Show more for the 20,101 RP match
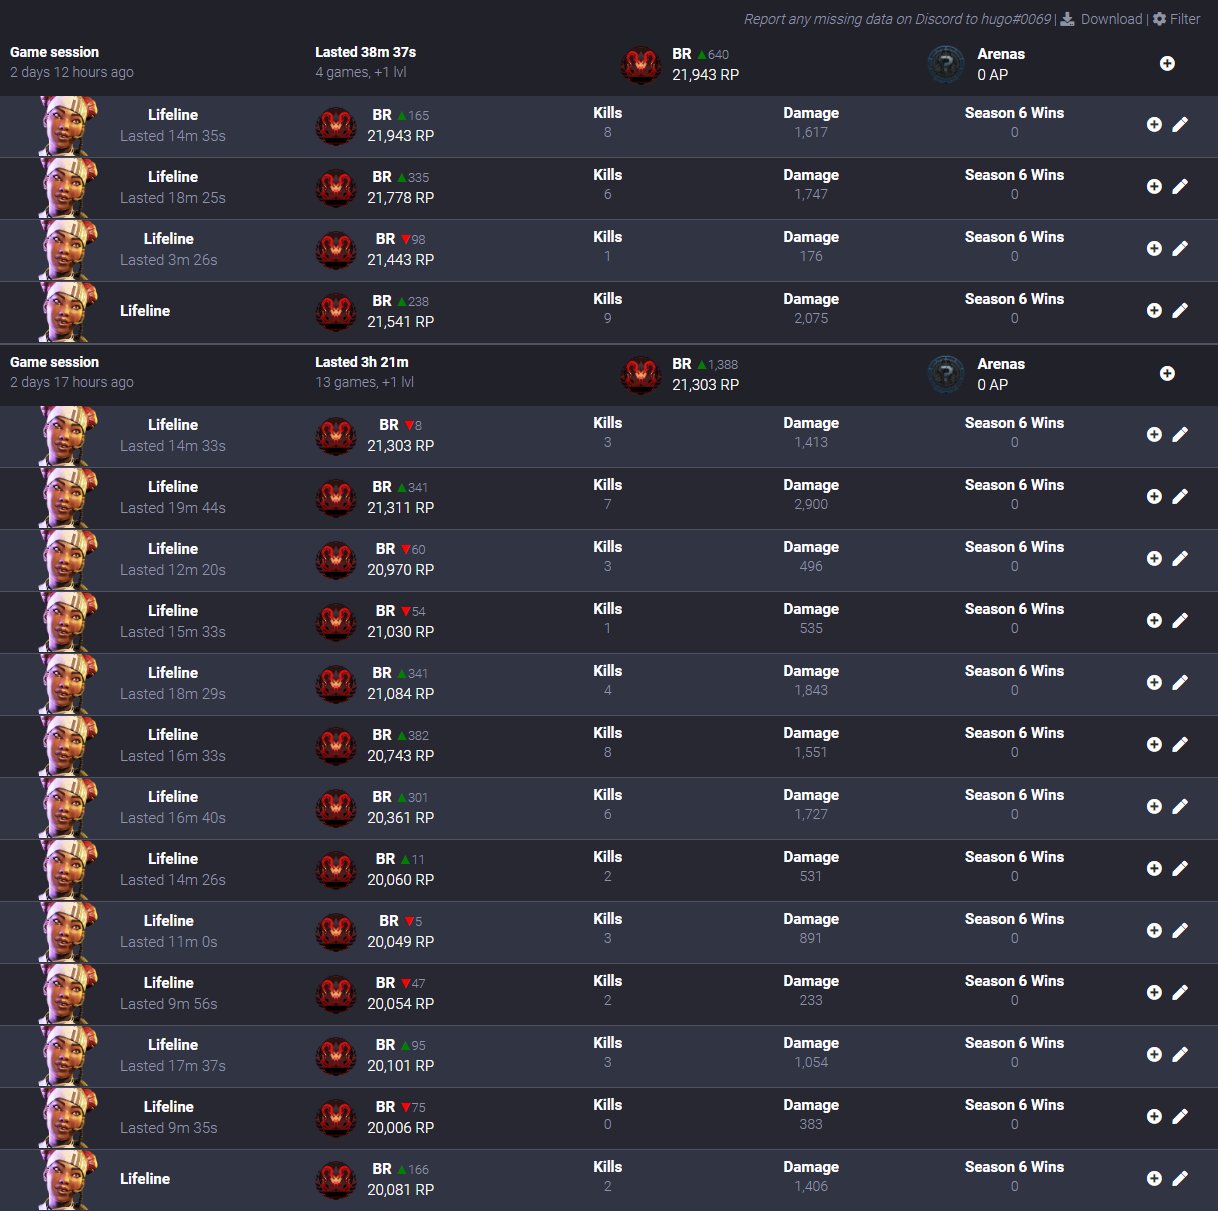 1154,1054
